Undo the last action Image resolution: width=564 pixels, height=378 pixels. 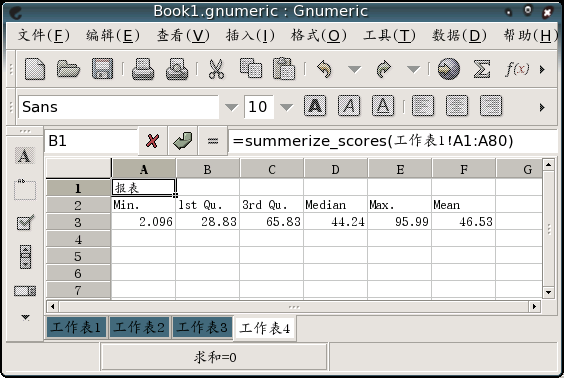coord(324,69)
